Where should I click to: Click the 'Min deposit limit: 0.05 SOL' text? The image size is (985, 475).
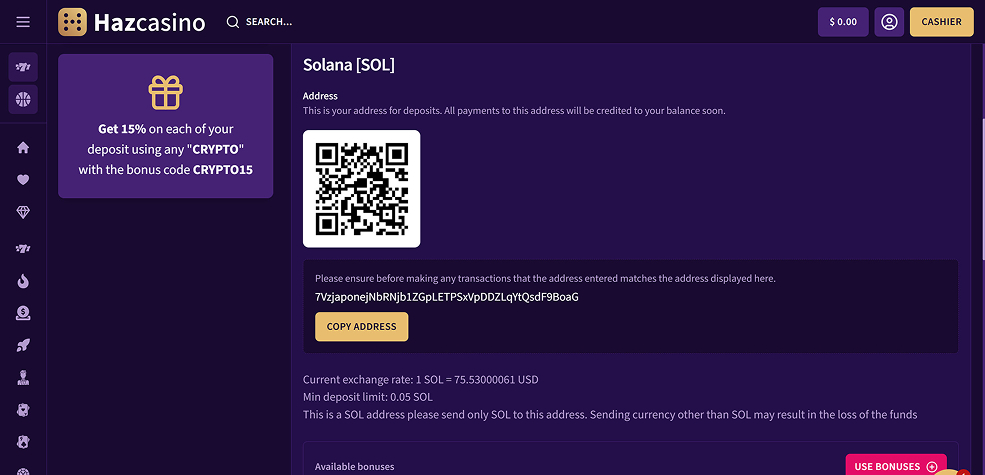(367, 397)
